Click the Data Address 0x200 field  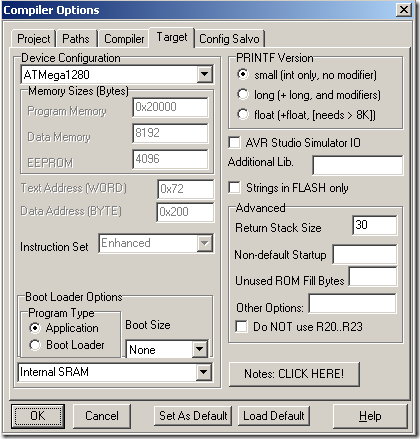point(185,212)
